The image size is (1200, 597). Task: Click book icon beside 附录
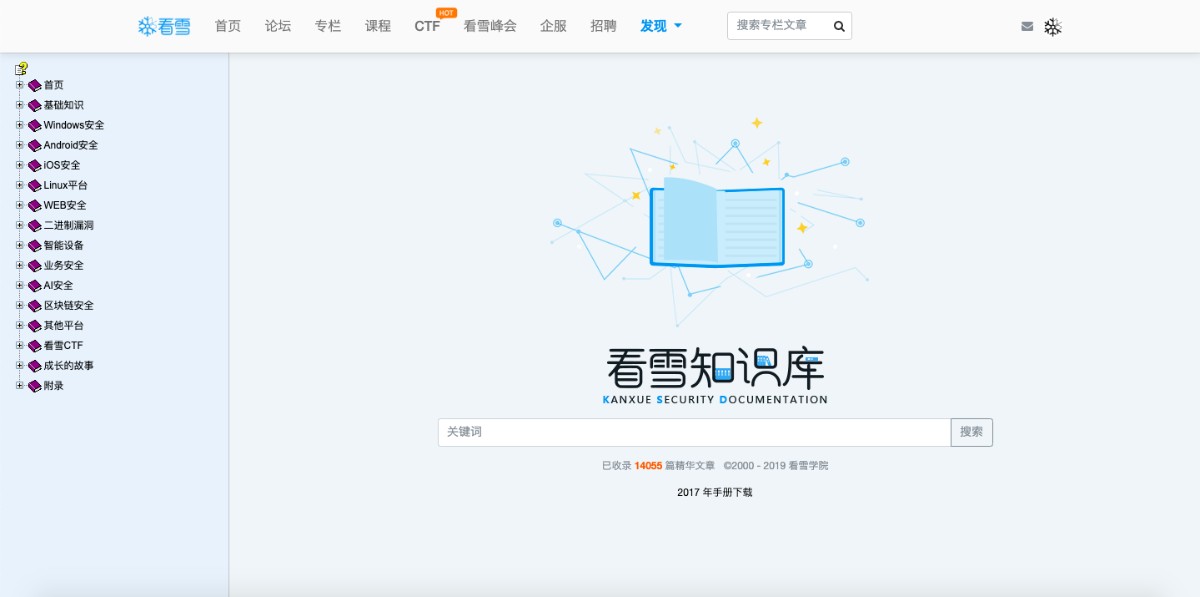(x=35, y=385)
